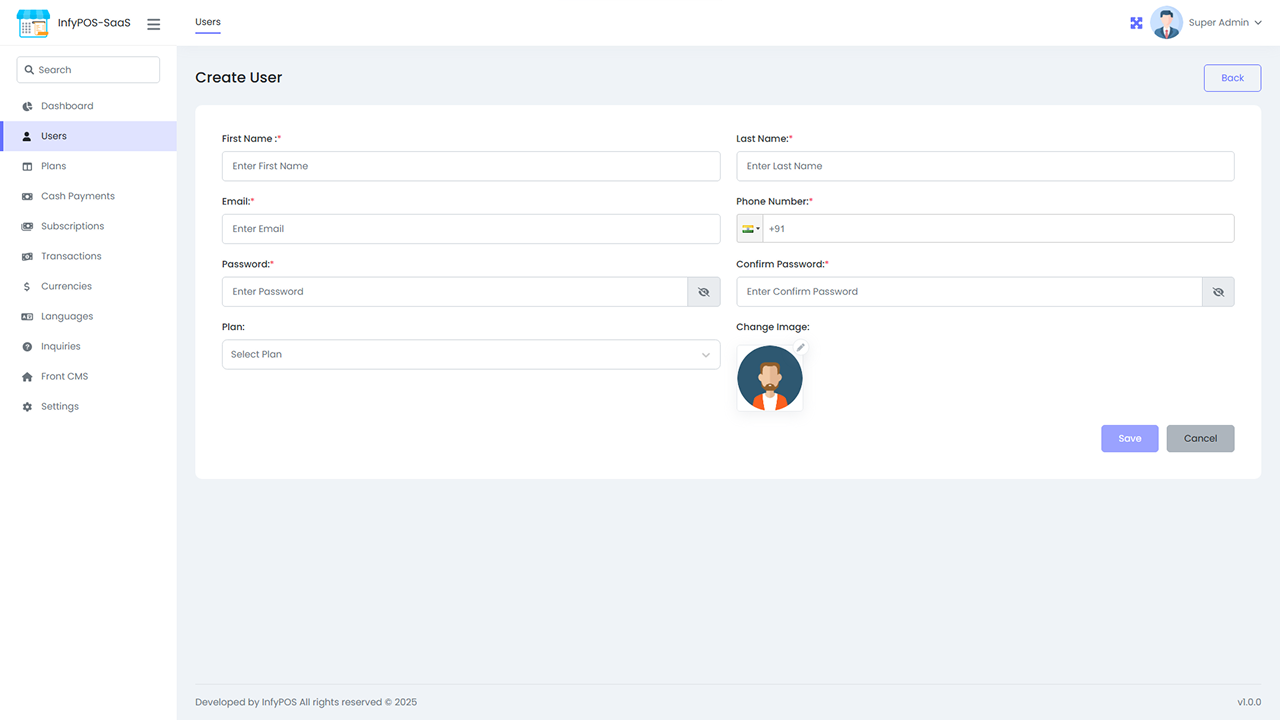Click the Languages sidebar icon
This screenshot has width=1280, height=720.
pyautogui.click(x=24, y=316)
